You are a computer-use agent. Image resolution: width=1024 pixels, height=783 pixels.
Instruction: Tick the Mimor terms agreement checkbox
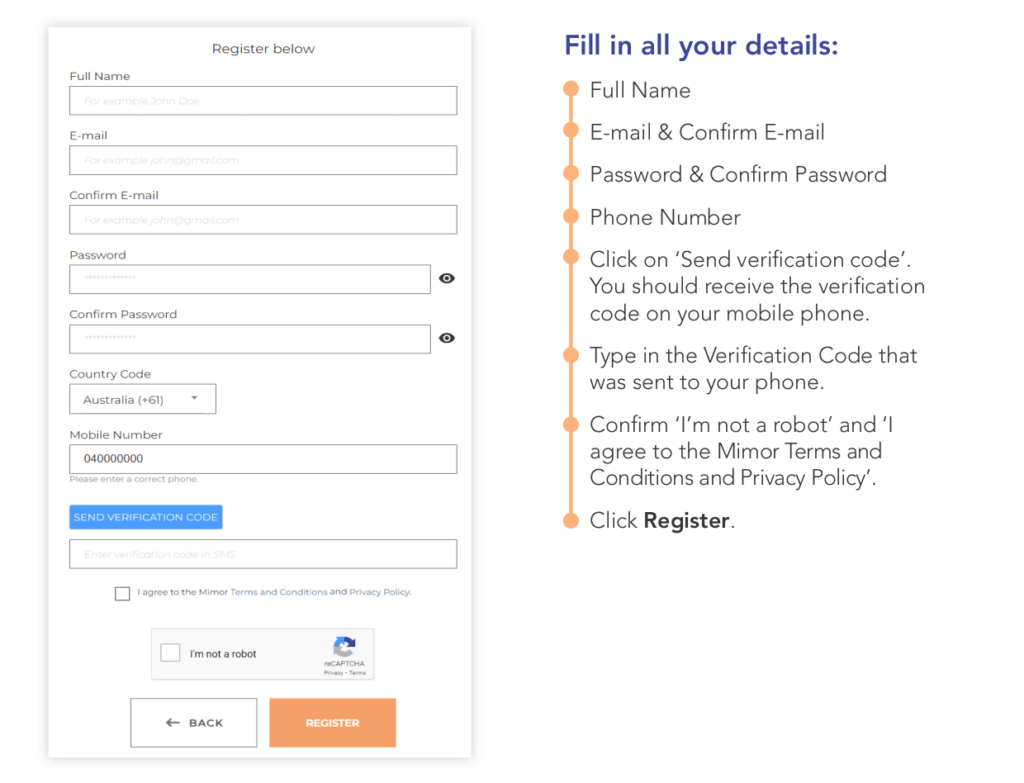(x=122, y=593)
